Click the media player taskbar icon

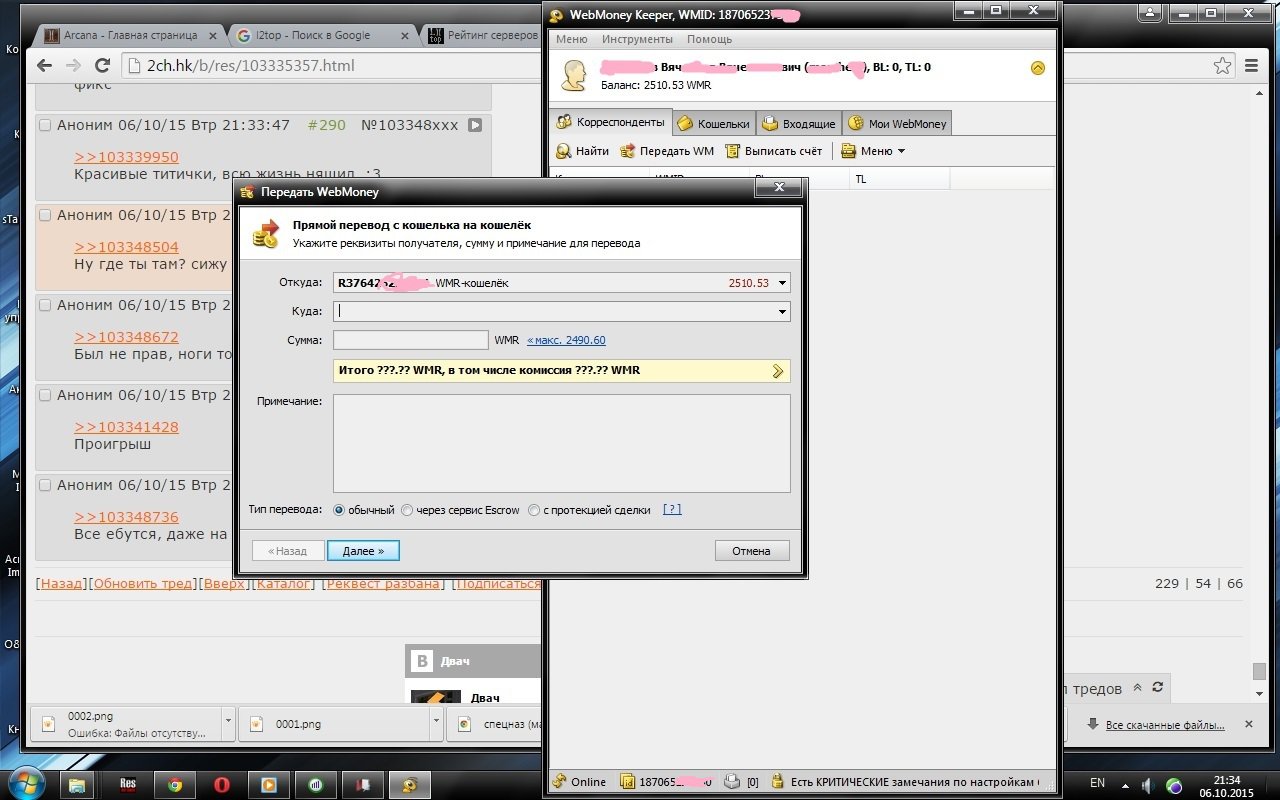point(269,784)
